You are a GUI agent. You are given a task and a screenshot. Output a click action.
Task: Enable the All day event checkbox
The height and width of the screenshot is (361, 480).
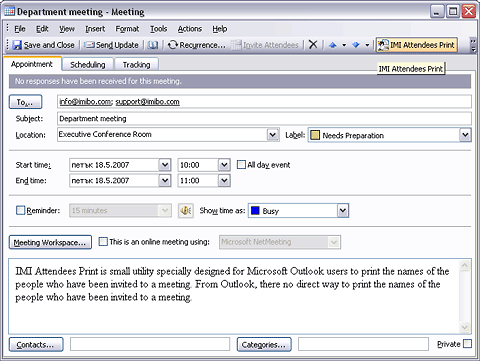(x=241, y=165)
